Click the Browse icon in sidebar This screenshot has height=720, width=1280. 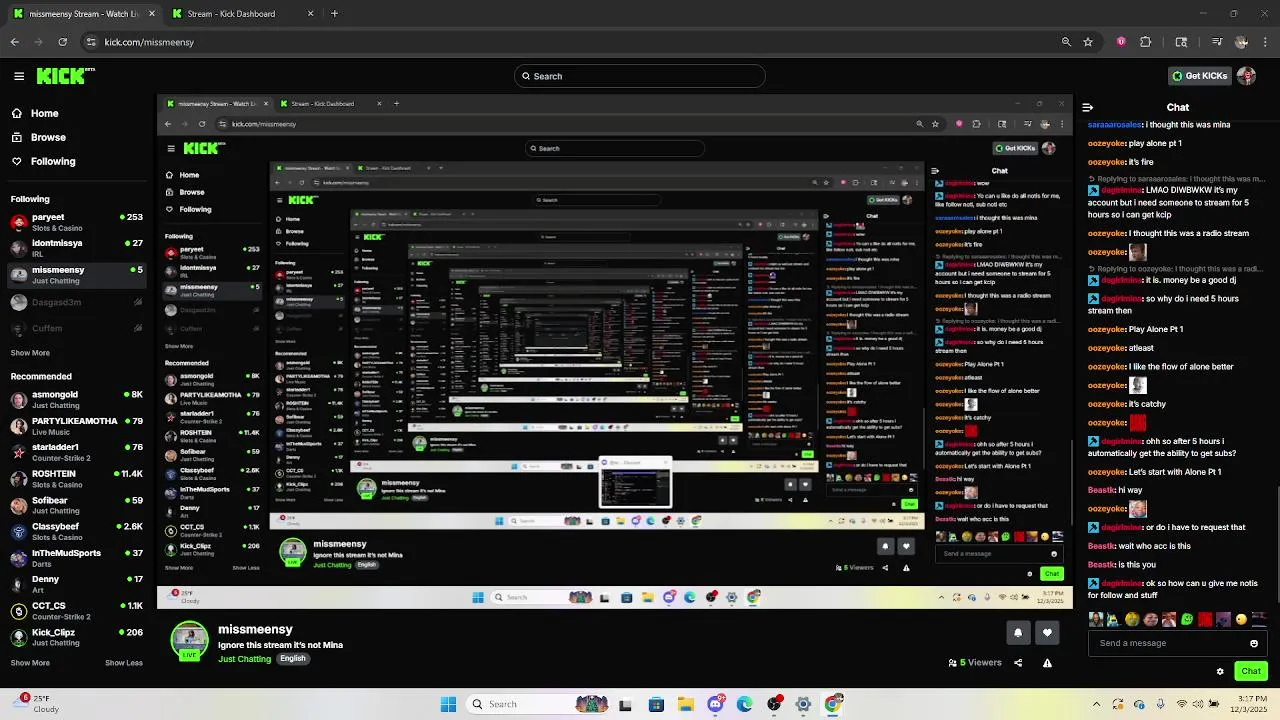click(17, 137)
